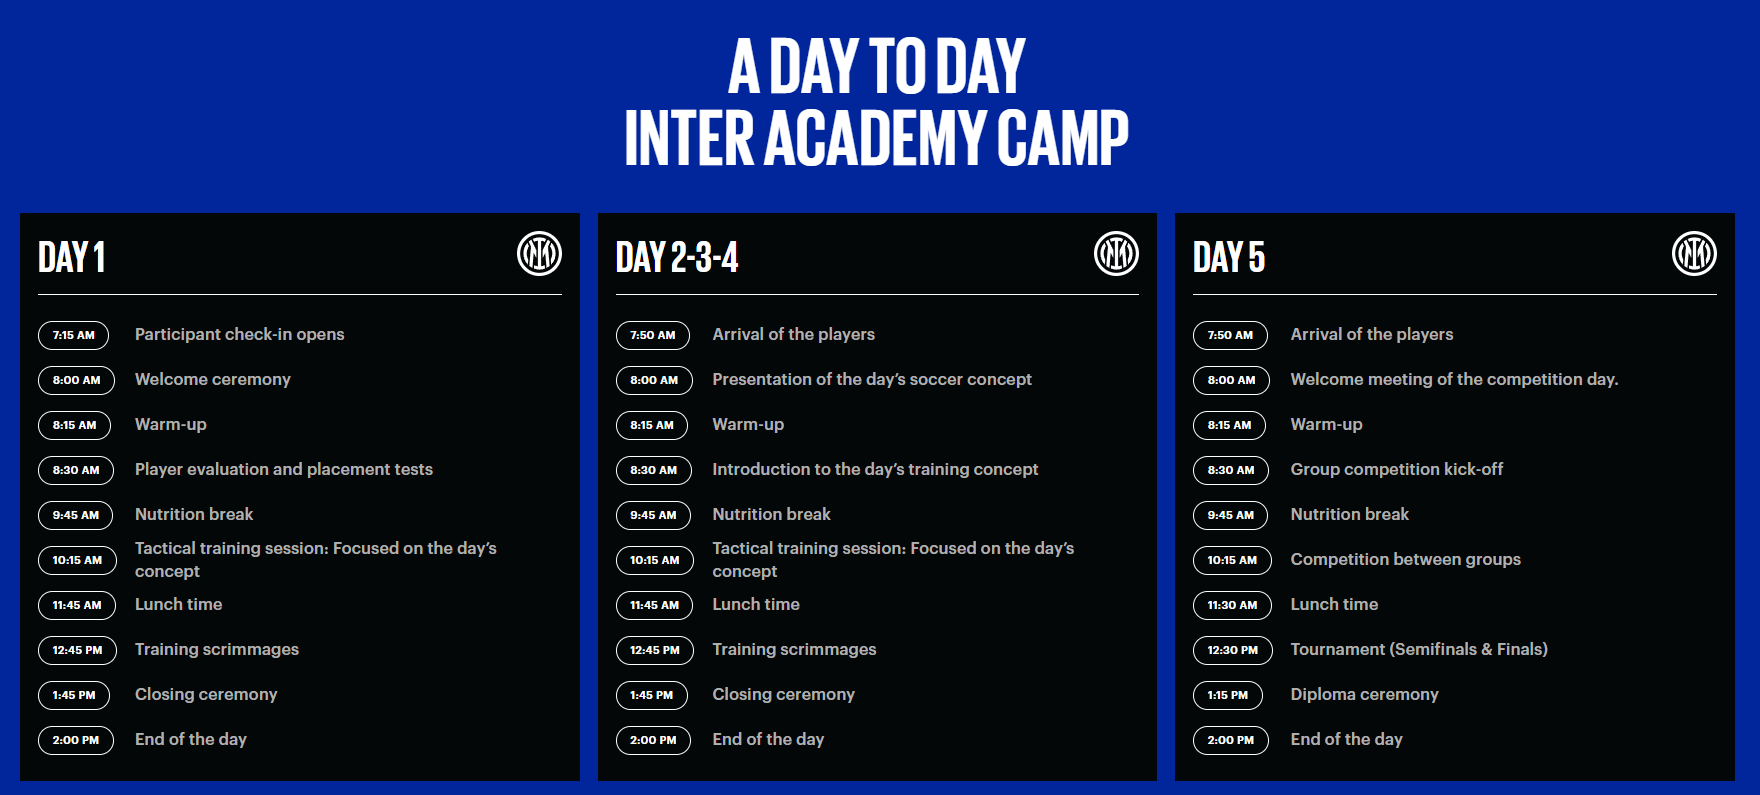Click 'Welcome ceremony' in Day 1
Viewport: 1760px width, 795px height.
click(x=213, y=379)
